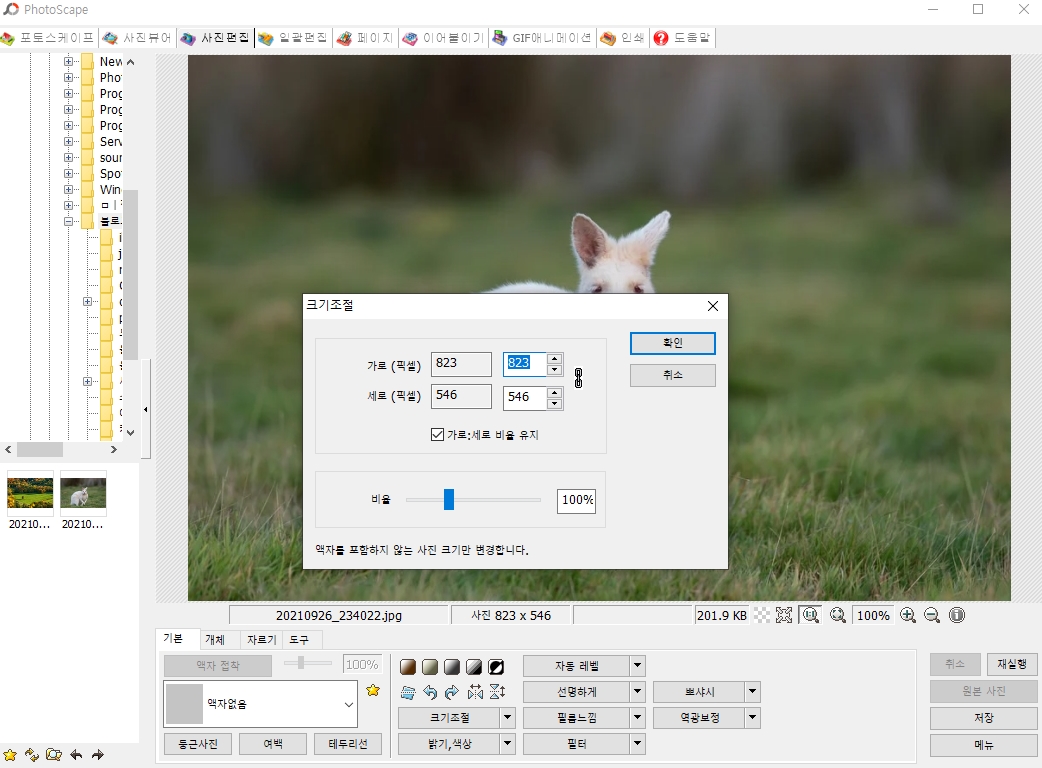Open the 액자없음 frame combo box
The width and height of the screenshot is (1042, 768).
tap(260, 704)
